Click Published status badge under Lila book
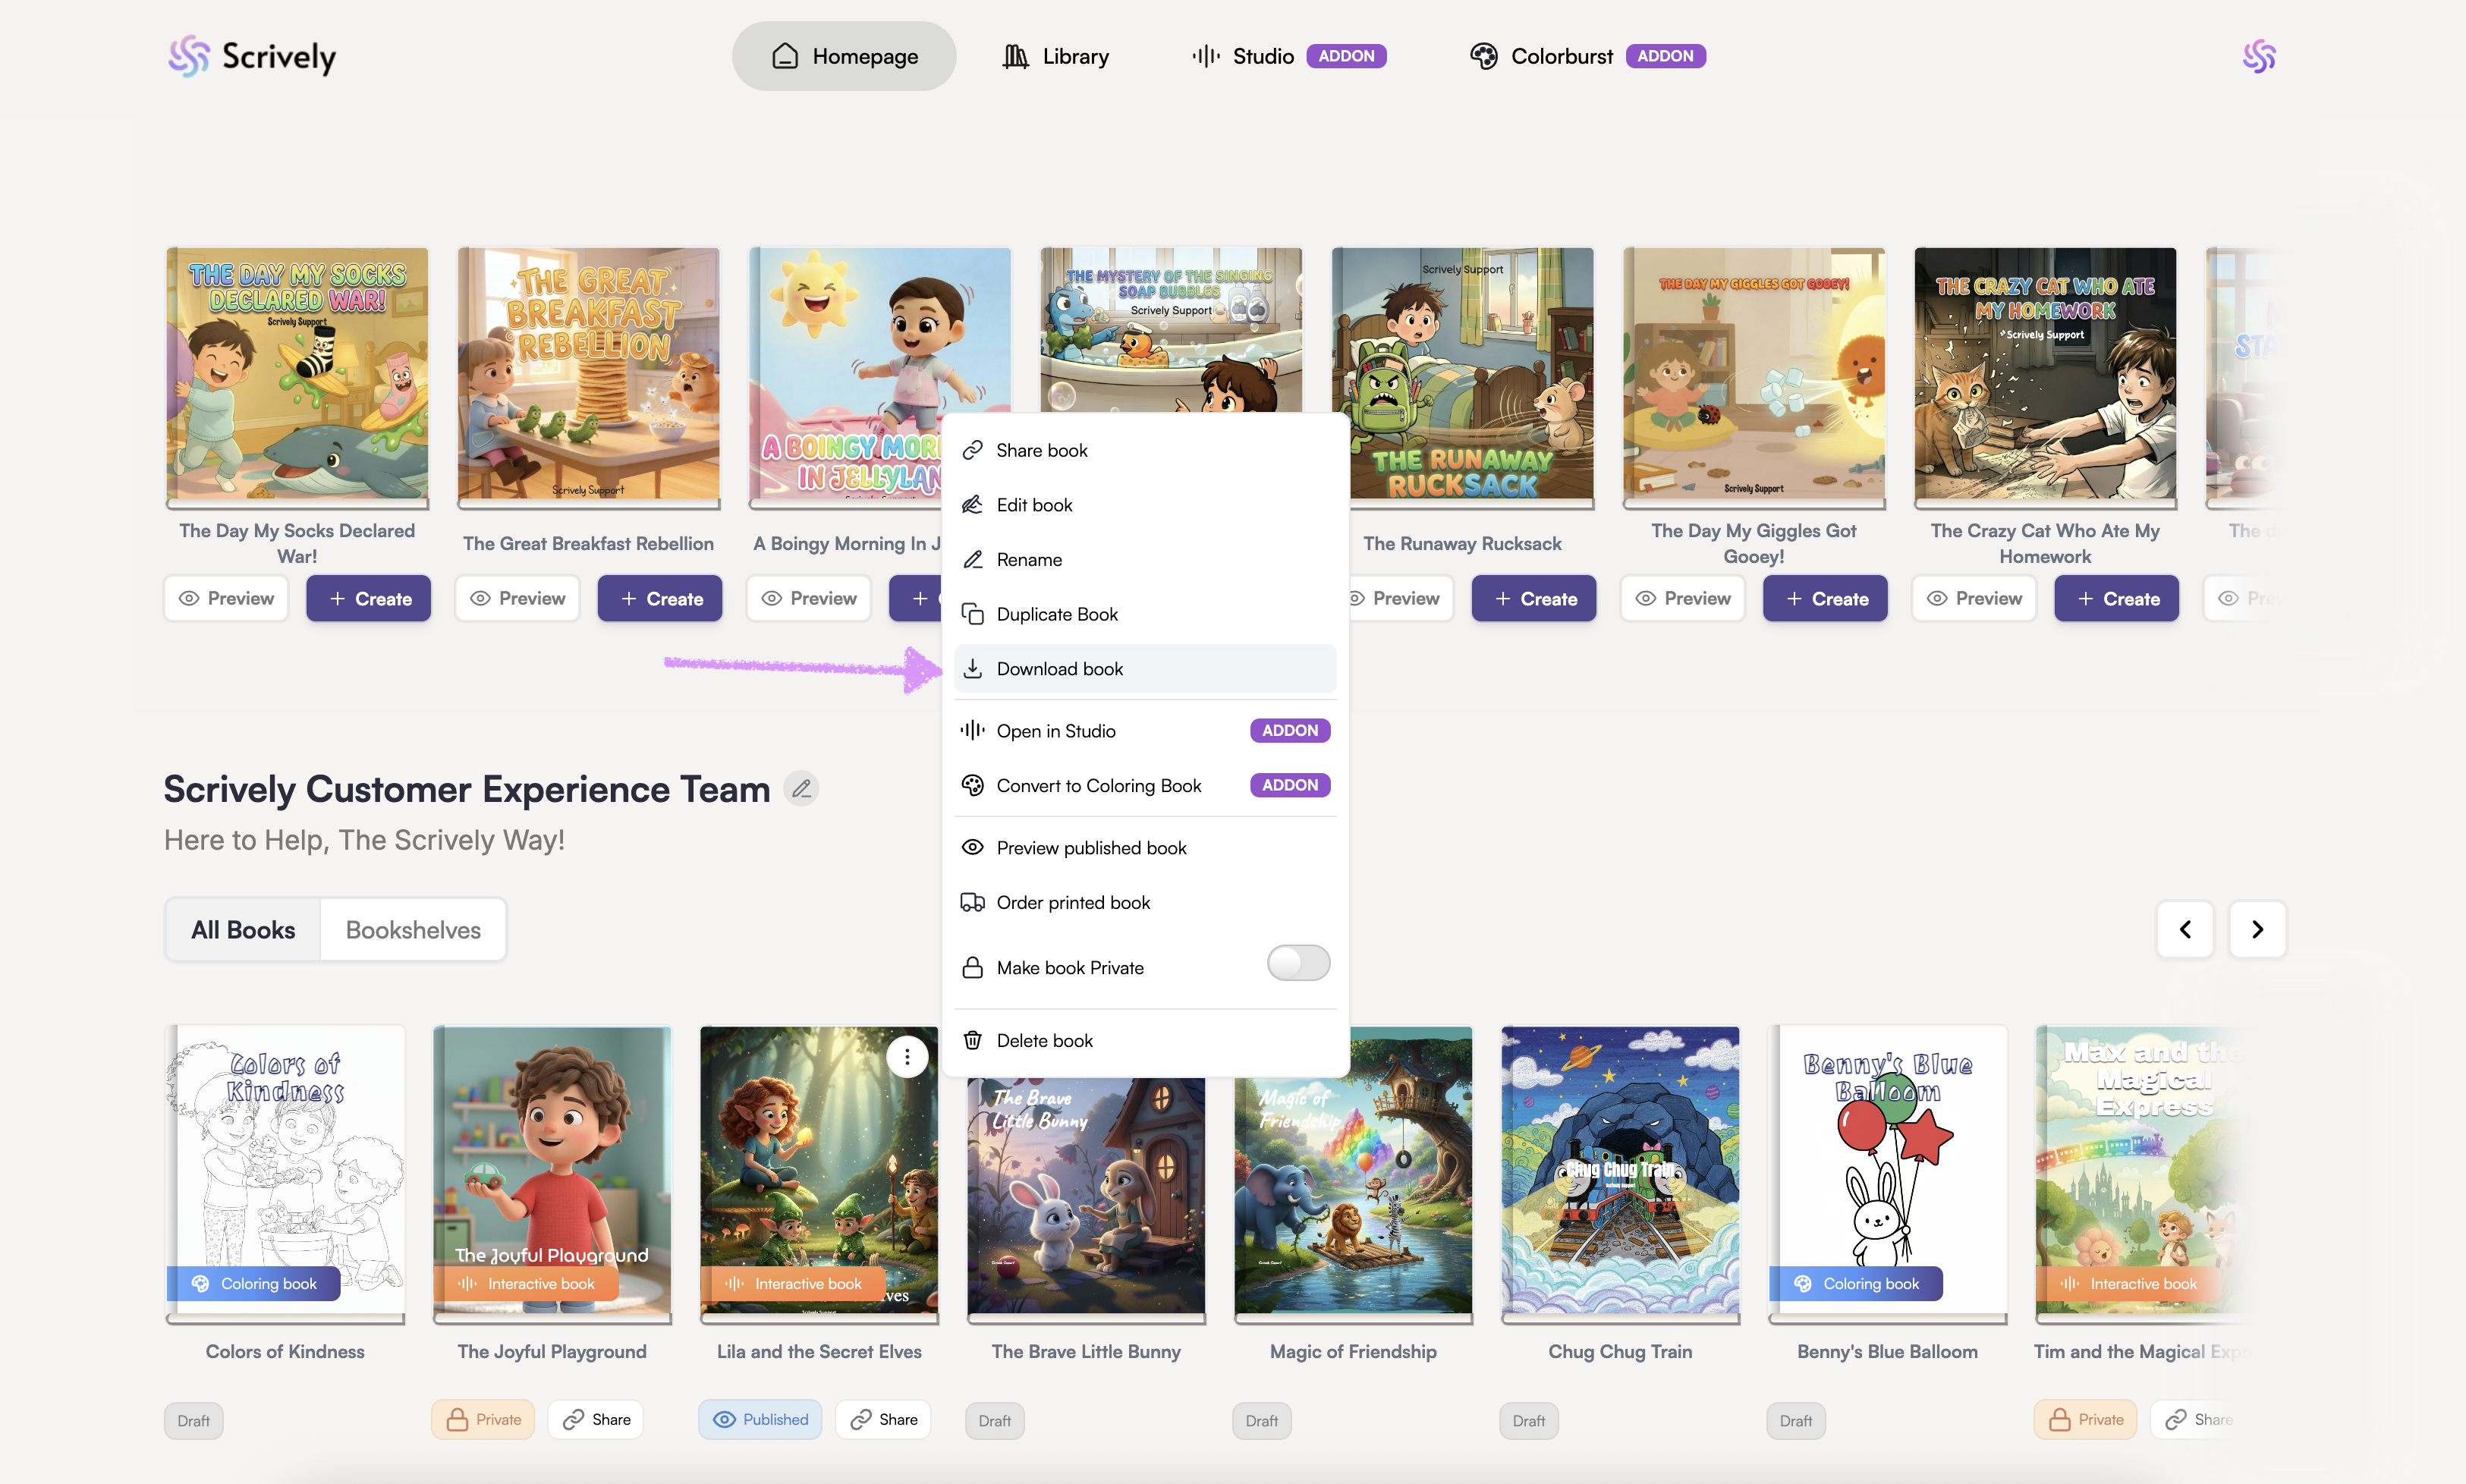Screen dimensions: 2466x1484 click(x=760, y=1419)
